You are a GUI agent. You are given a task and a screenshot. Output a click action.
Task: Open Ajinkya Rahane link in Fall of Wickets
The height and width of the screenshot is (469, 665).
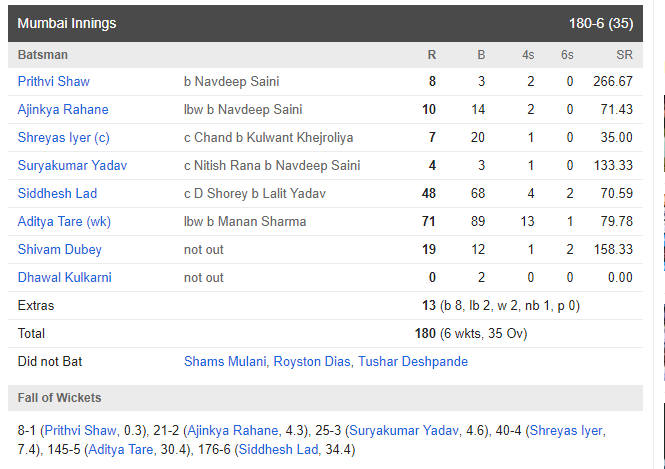pos(232,430)
